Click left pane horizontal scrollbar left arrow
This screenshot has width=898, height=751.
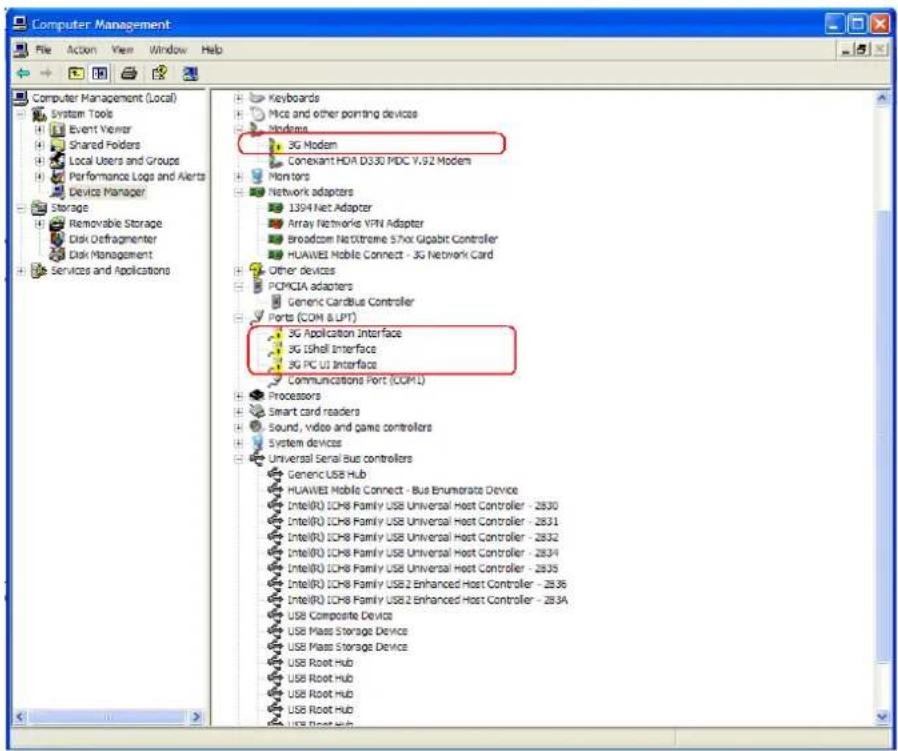tap(20, 716)
